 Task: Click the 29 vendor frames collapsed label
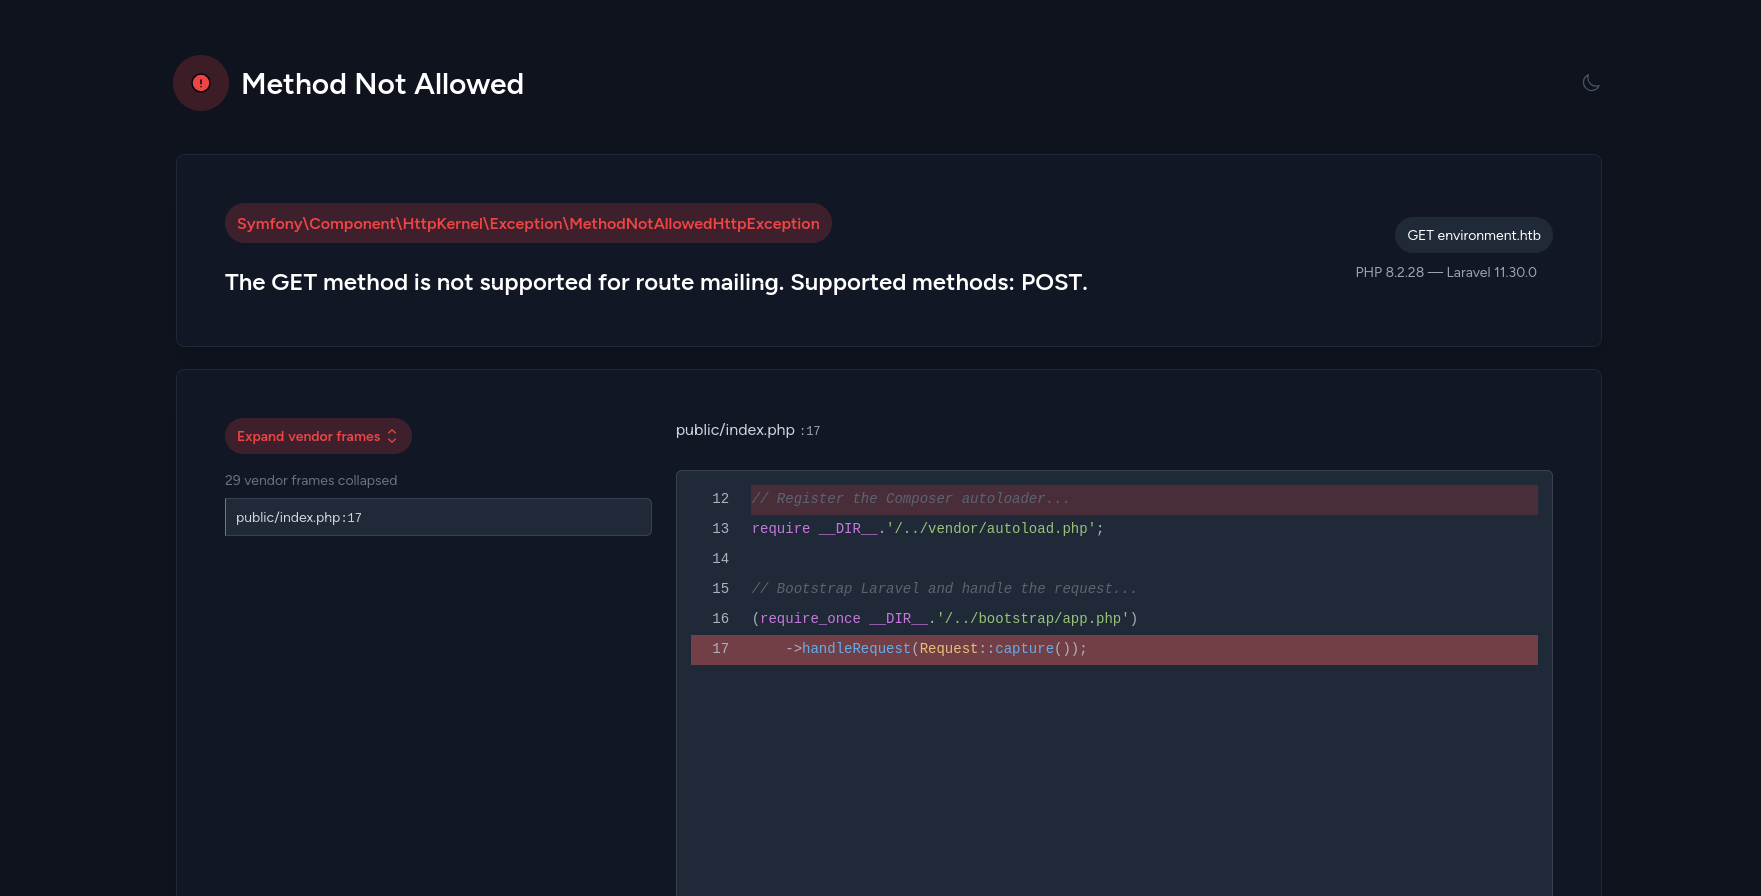click(311, 480)
